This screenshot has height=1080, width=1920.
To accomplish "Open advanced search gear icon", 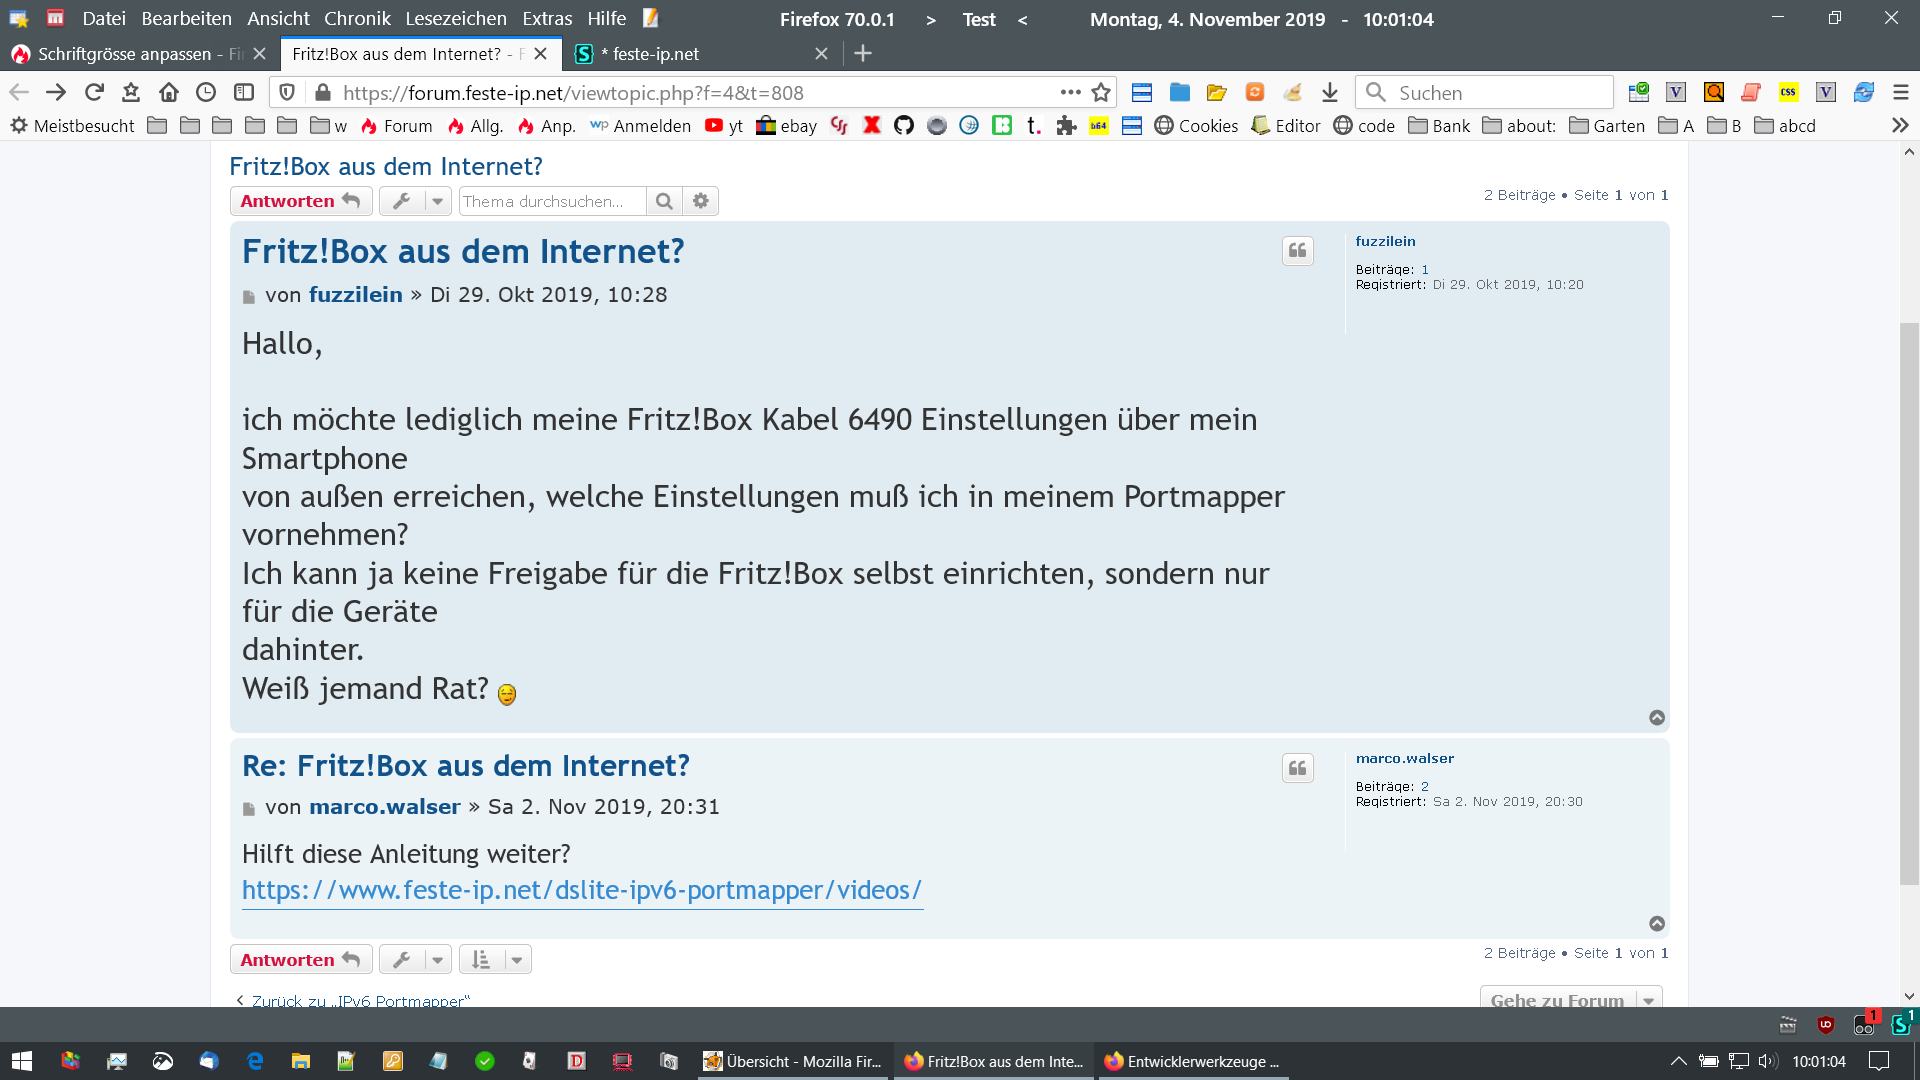I will point(701,201).
